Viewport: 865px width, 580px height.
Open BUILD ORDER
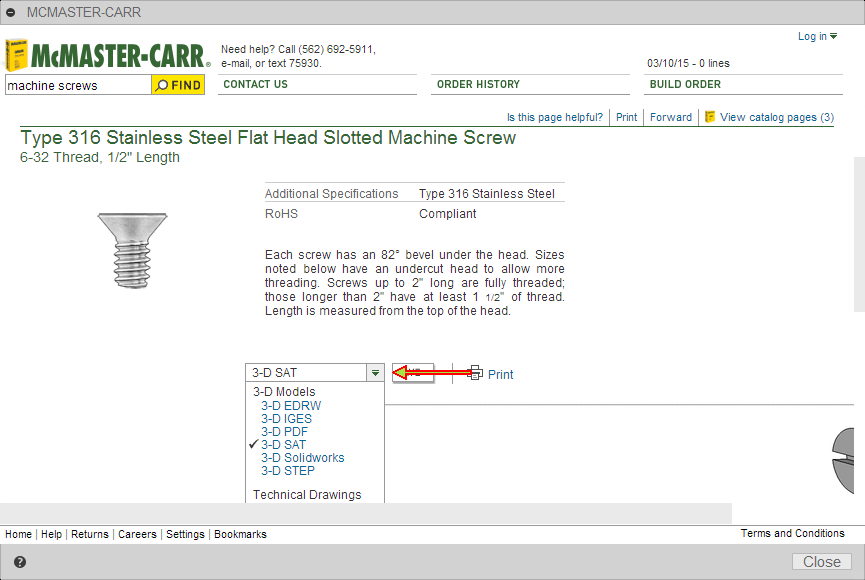(x=685, y=84)
